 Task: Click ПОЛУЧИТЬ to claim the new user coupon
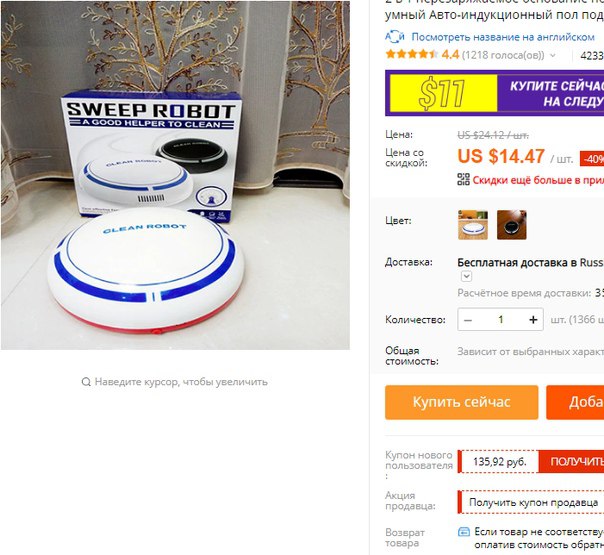pyautogui.click(x=571, y=461)
